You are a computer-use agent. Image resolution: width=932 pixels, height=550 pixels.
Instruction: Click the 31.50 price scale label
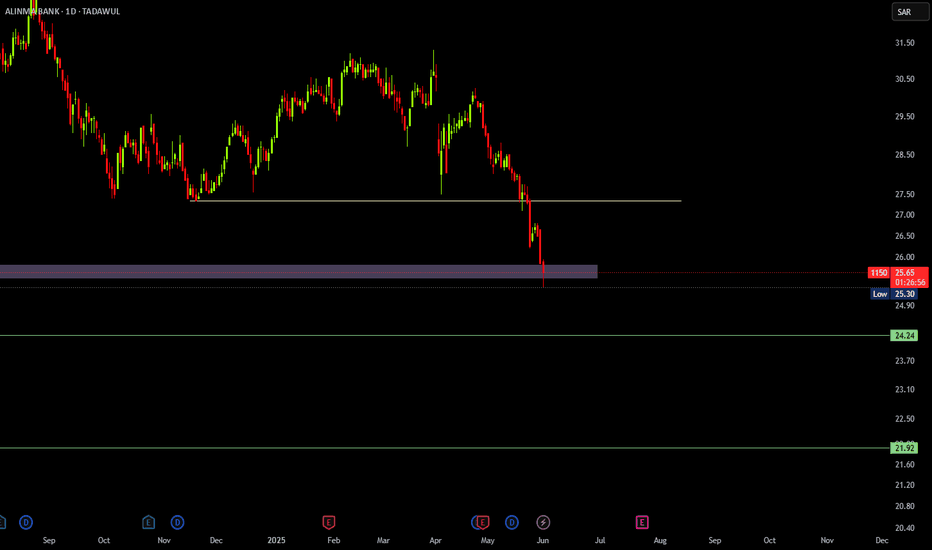tap(905, 43)
